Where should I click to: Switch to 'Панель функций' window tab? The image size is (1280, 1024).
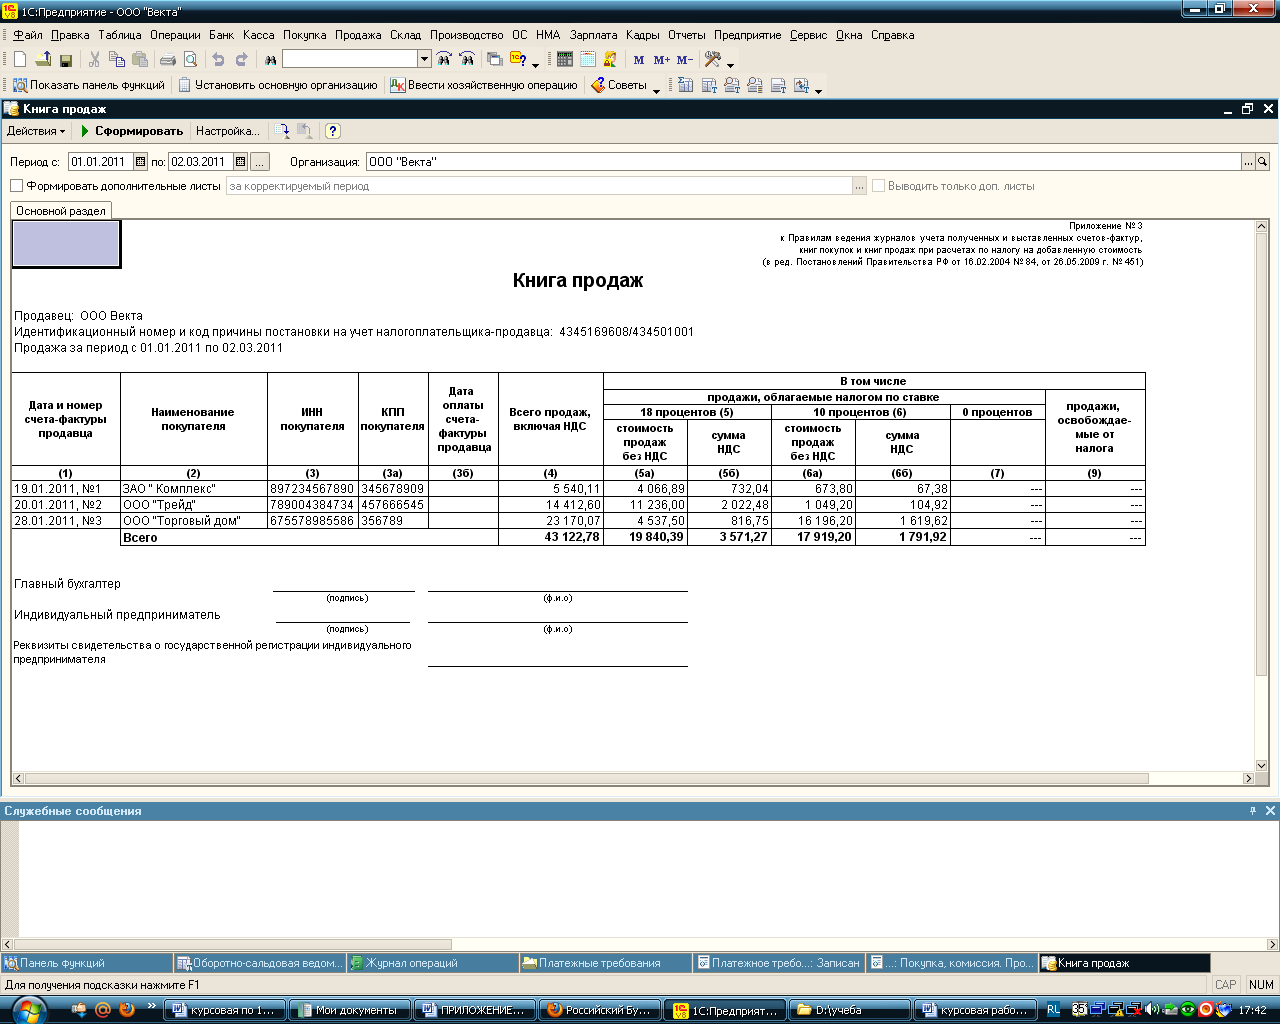click(87, 963)
